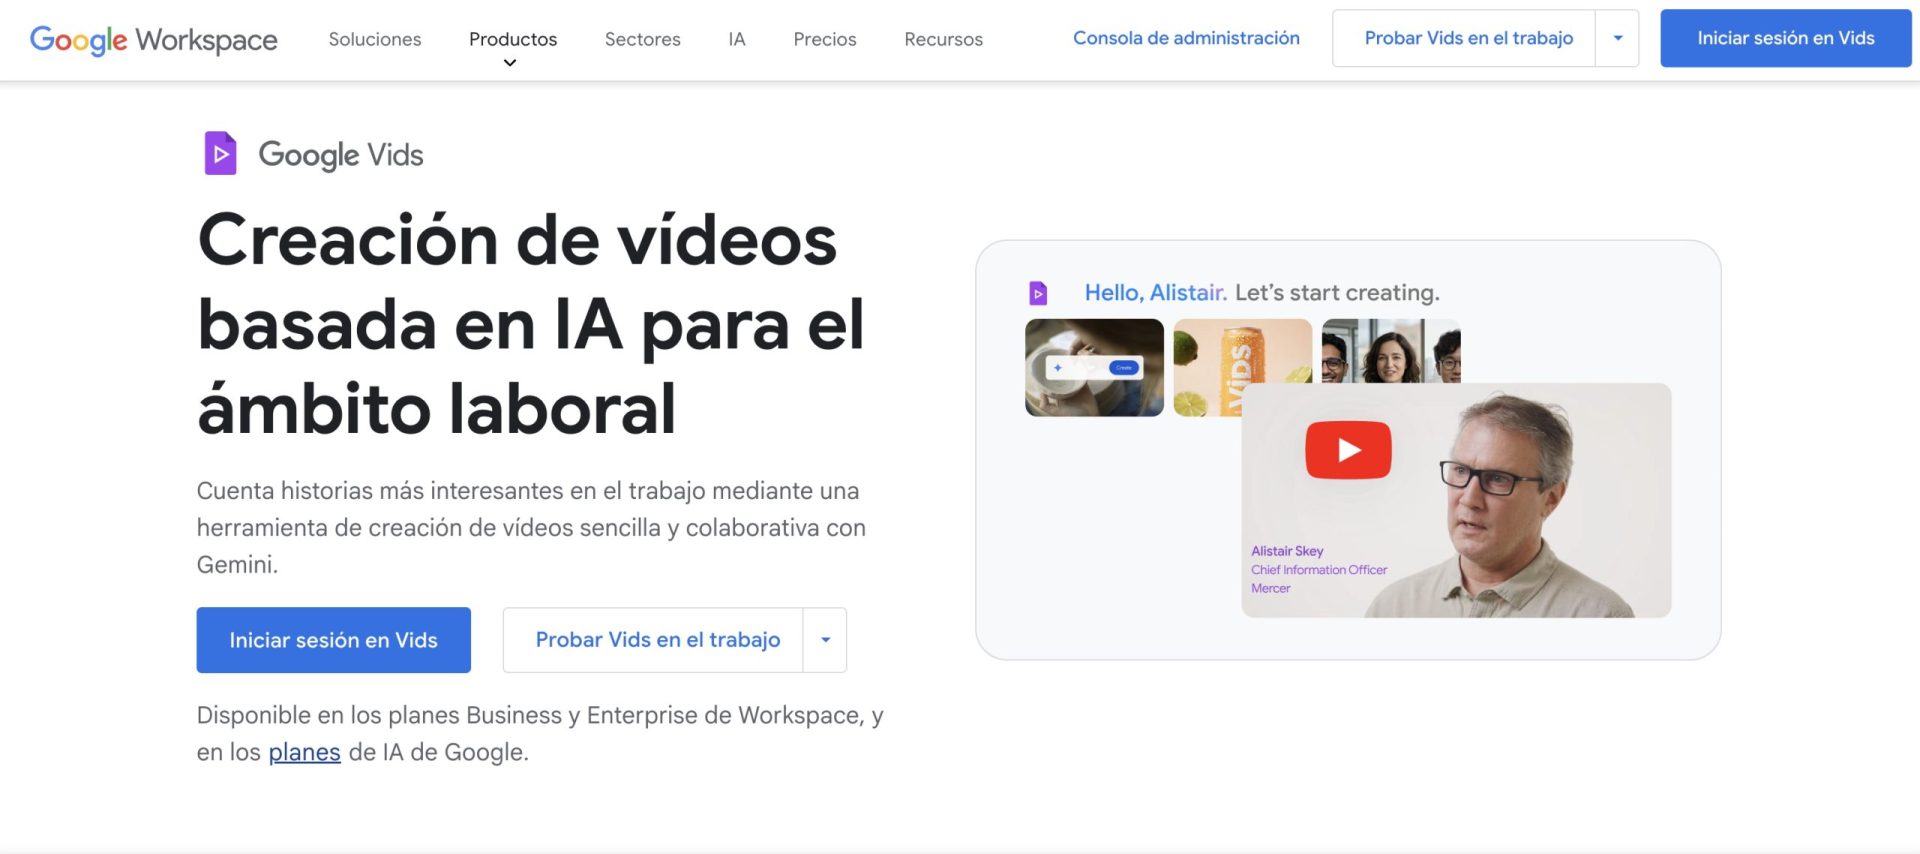Viewport: 1920px width, 854px height.
Task: Select the thumbnail showing three people
Action: (1390, 350)
